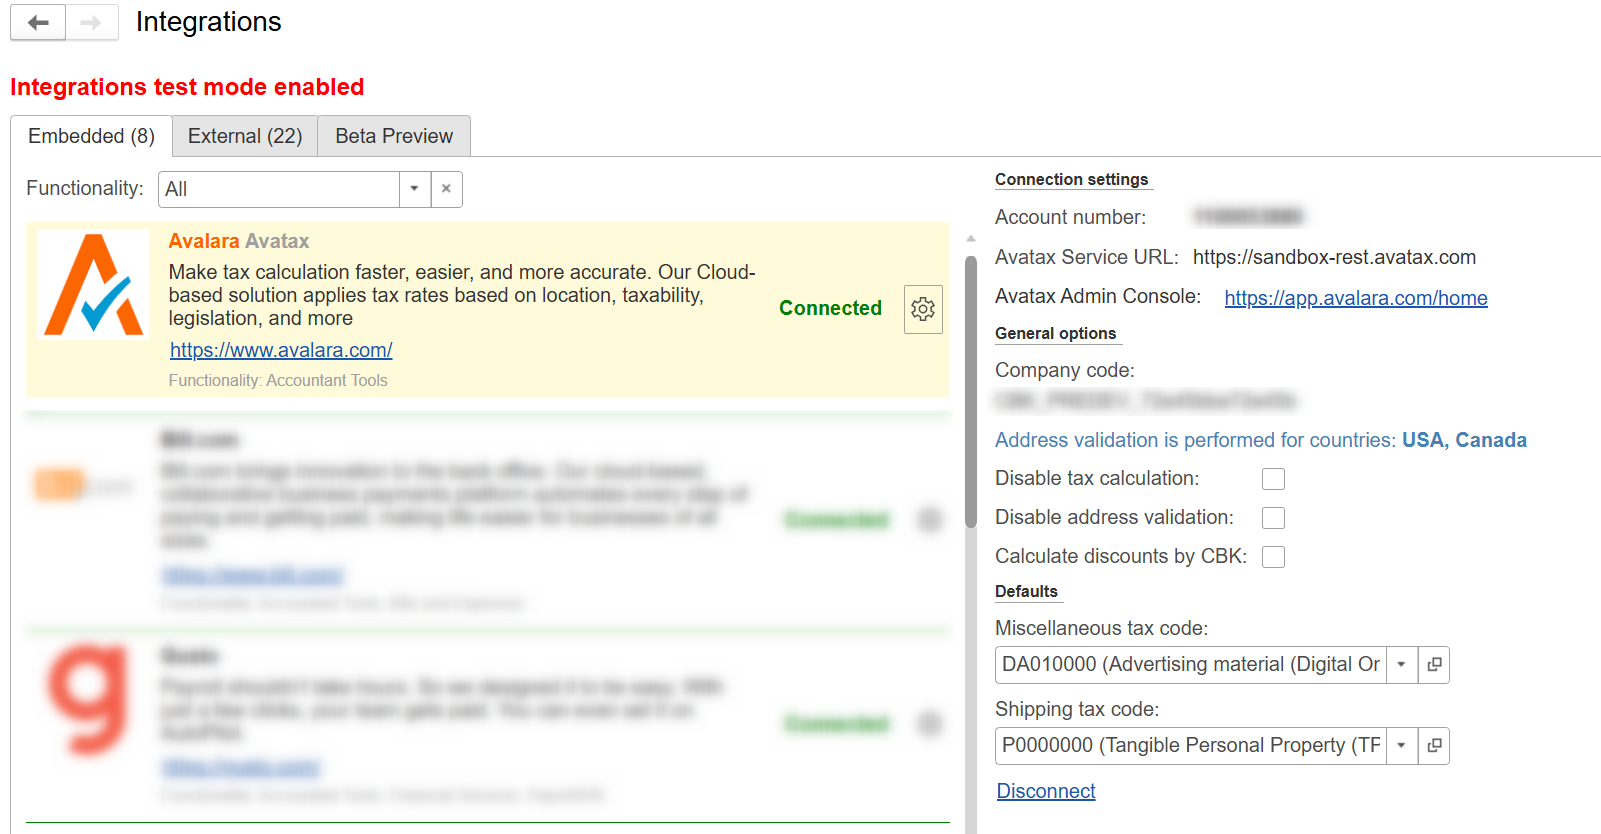Open Miscellaneous tax code record icon
Viewport: 1601px width, 834px height.
[x=1433, y=665]
